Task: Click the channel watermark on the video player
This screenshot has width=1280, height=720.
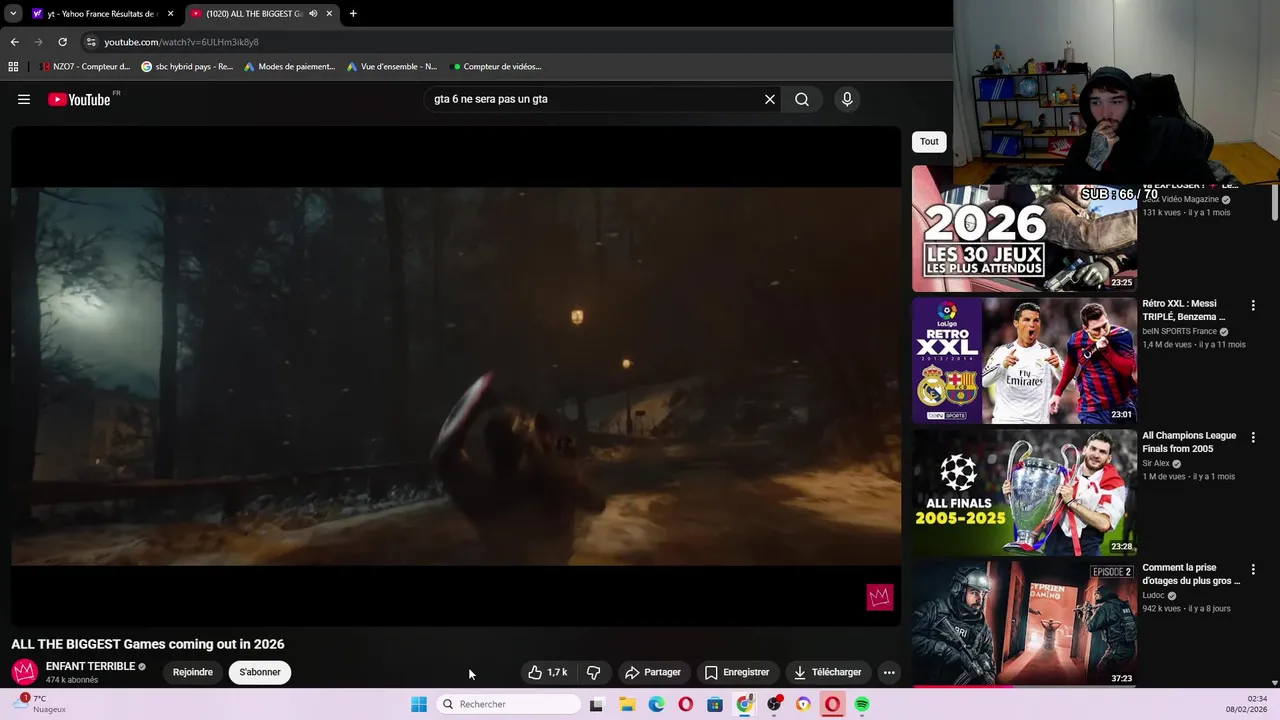Action: coord(879,597)
